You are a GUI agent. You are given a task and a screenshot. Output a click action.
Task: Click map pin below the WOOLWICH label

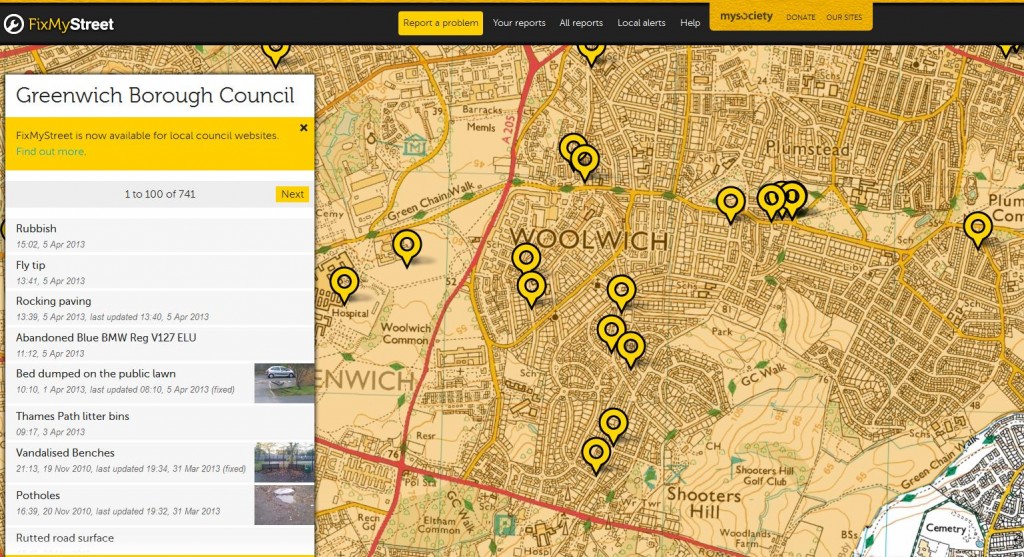pos(621,292)
